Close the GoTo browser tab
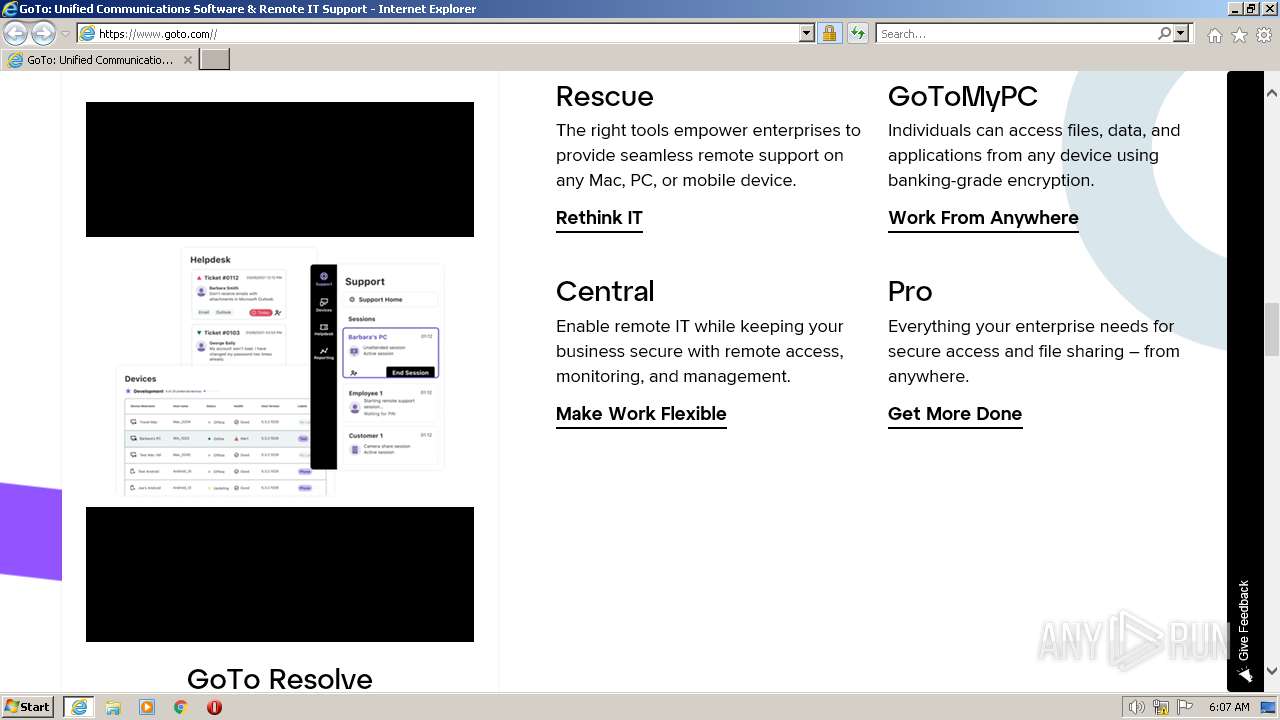This screenshot has height=720, width=1280. click(187, 60)
